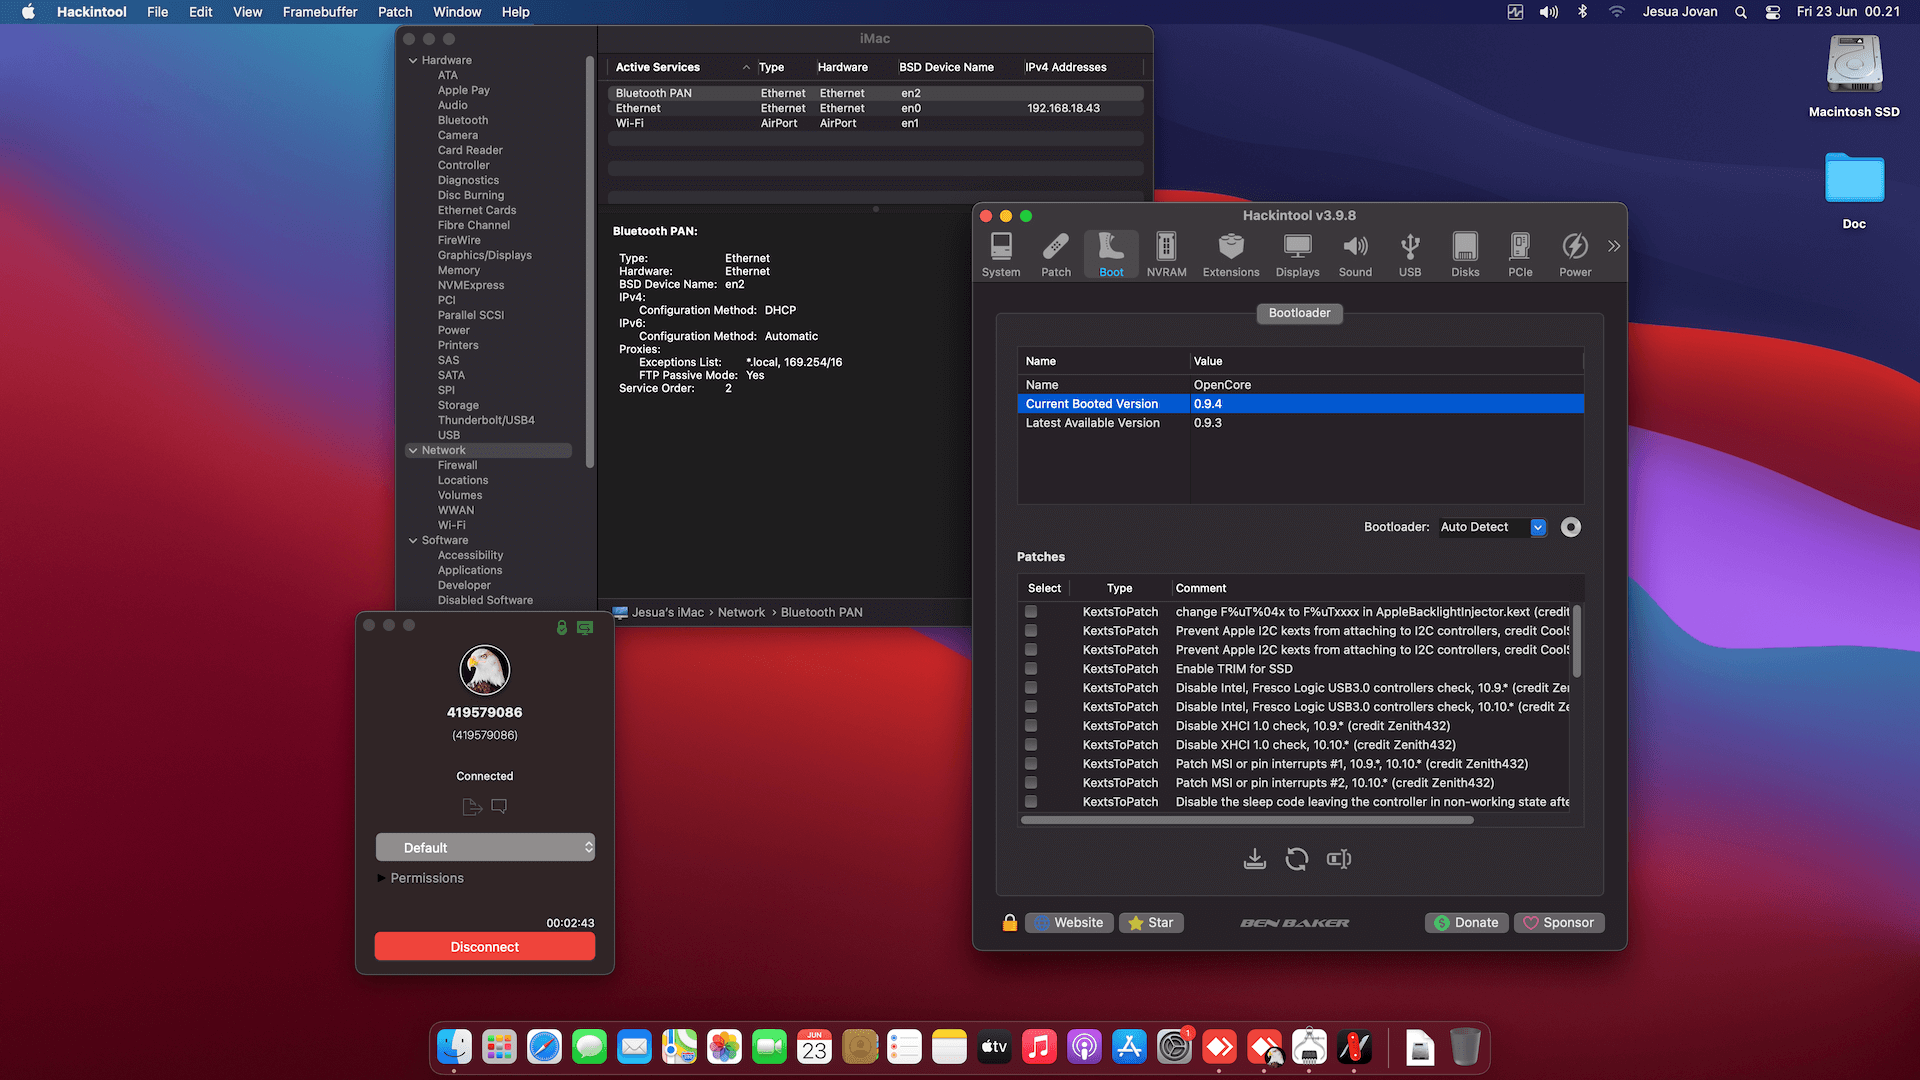
Task: Open the Edit menu
Action: point(200,12)
